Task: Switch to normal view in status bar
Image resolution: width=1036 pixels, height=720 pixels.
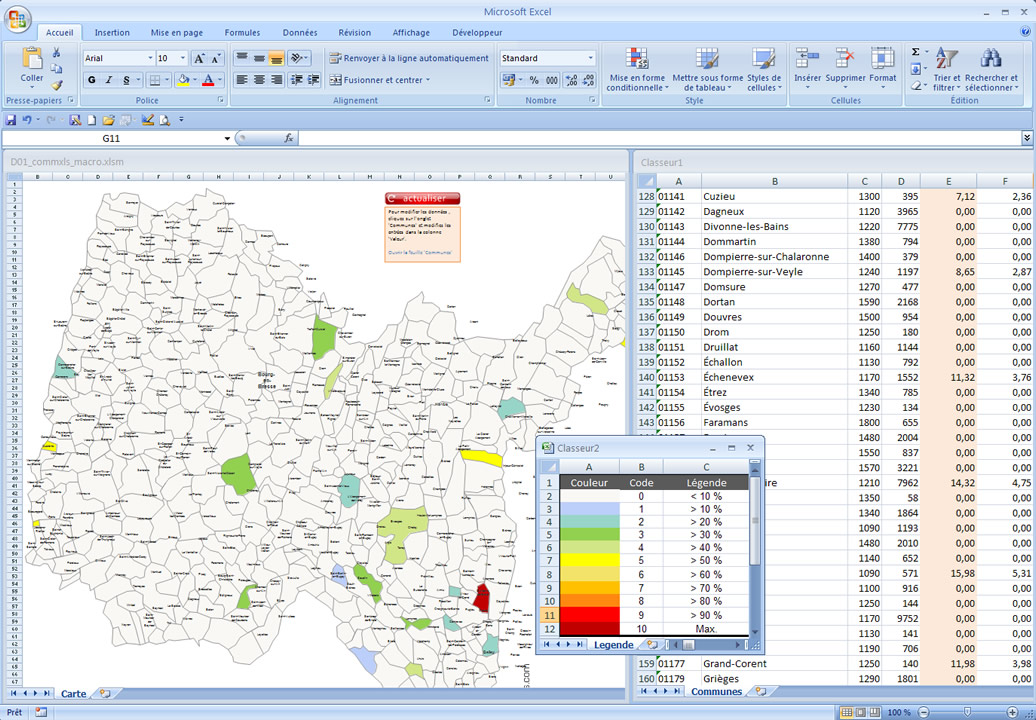Action: point(846,712)
